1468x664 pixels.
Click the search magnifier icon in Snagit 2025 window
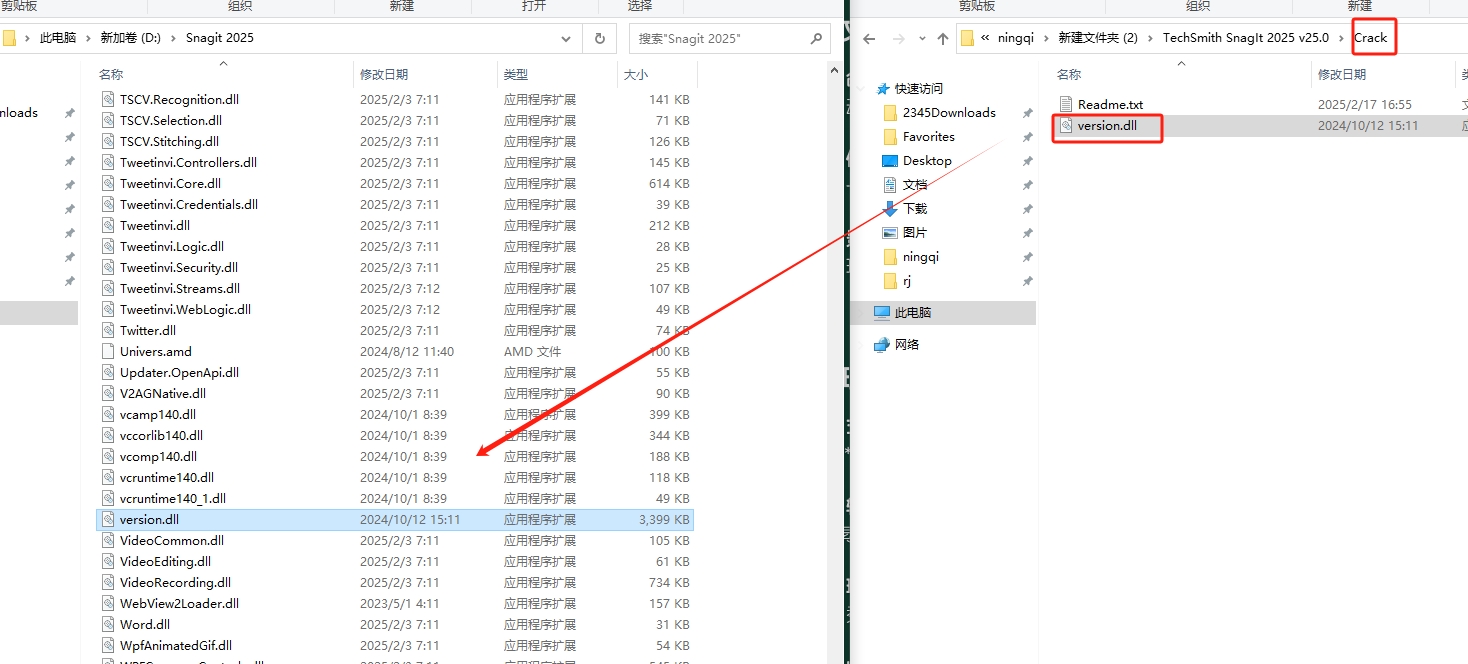(x=816, y=38)
